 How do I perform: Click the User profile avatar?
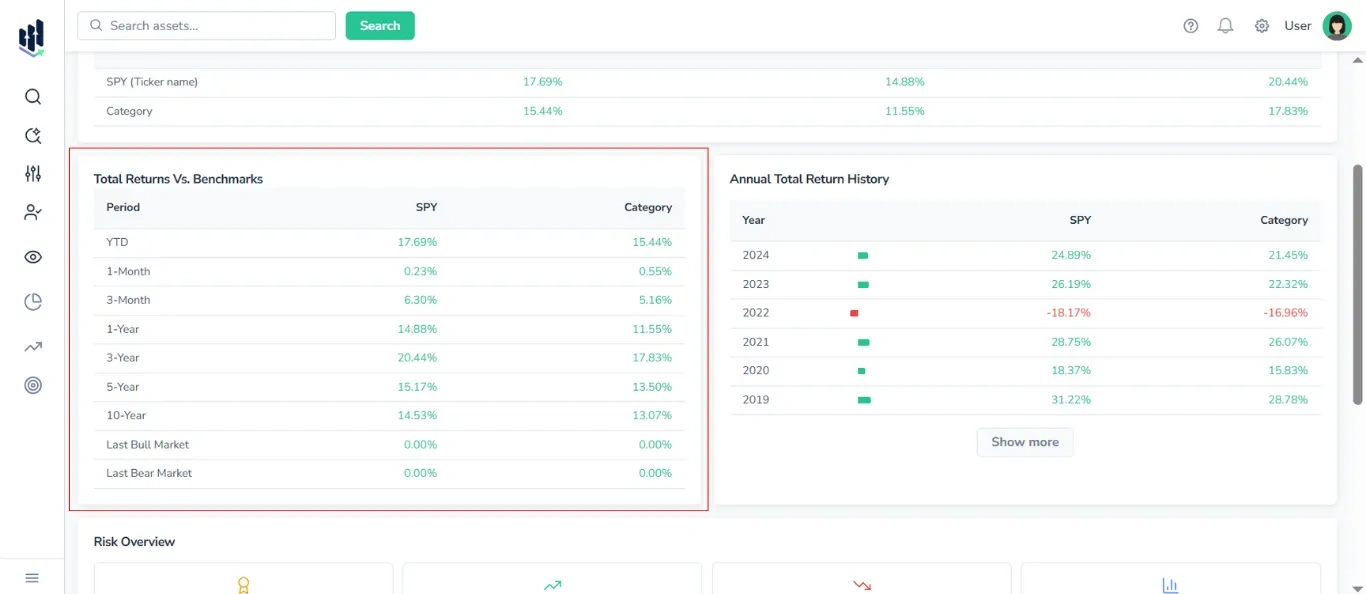click(1336, 25)
